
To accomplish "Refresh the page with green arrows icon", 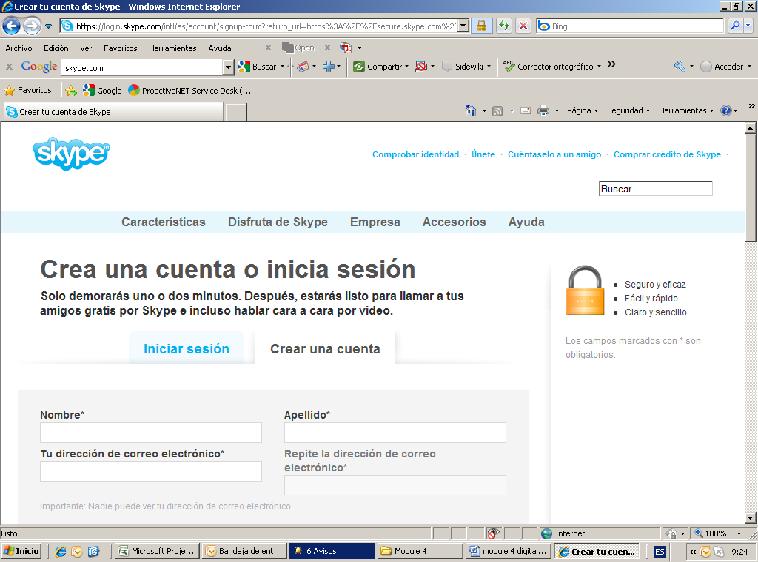I will (504, 26).
